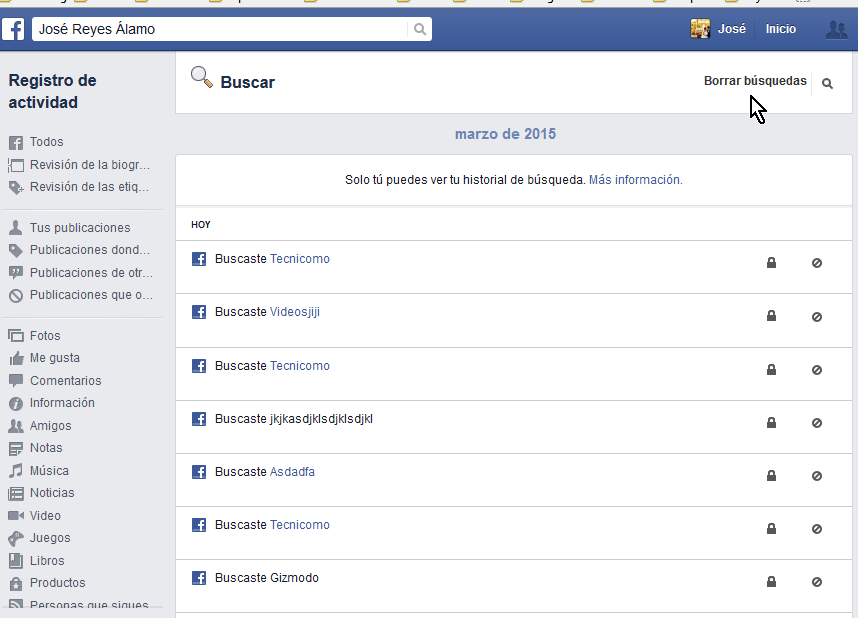Click the text Buscaste jkjkasdjklsdjklsdjkl

click(x=294, y=418)
